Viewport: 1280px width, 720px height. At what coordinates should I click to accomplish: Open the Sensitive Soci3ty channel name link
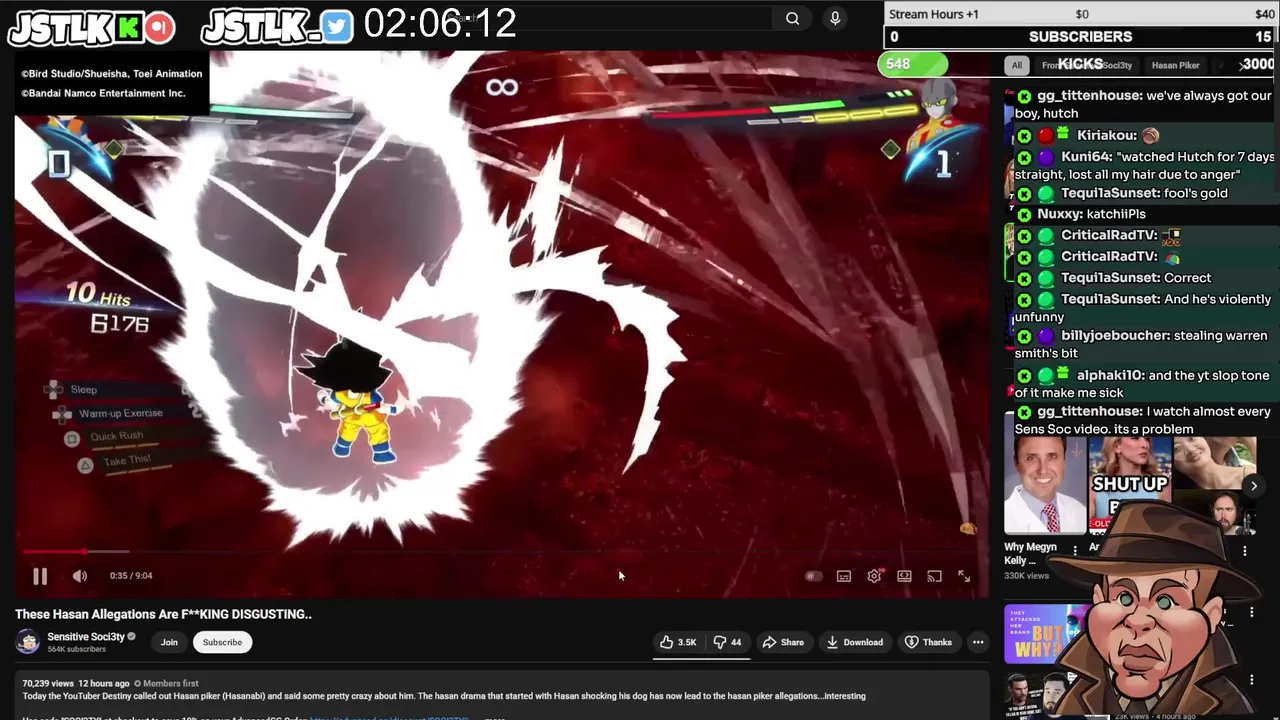coord(86,637)
